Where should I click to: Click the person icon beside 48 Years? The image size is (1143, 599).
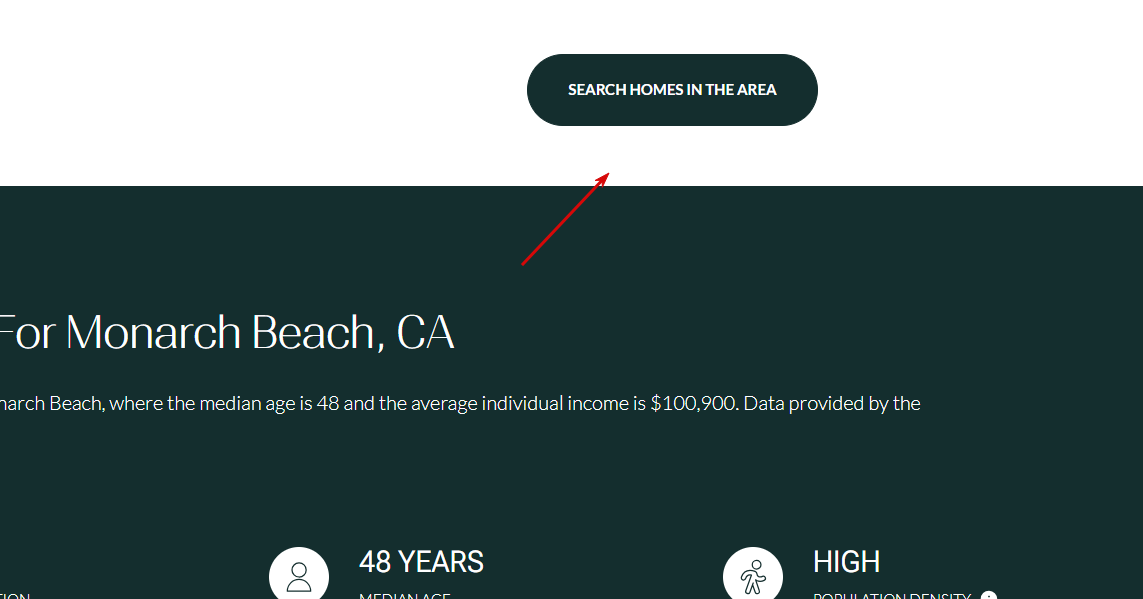(x=299, y=575)
